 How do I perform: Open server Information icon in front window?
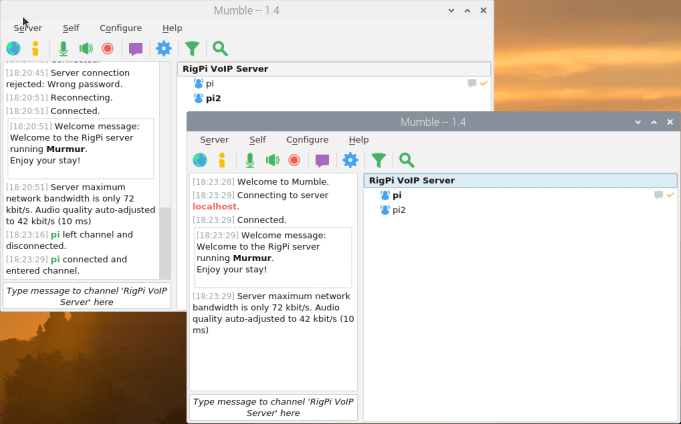(222, 160)
